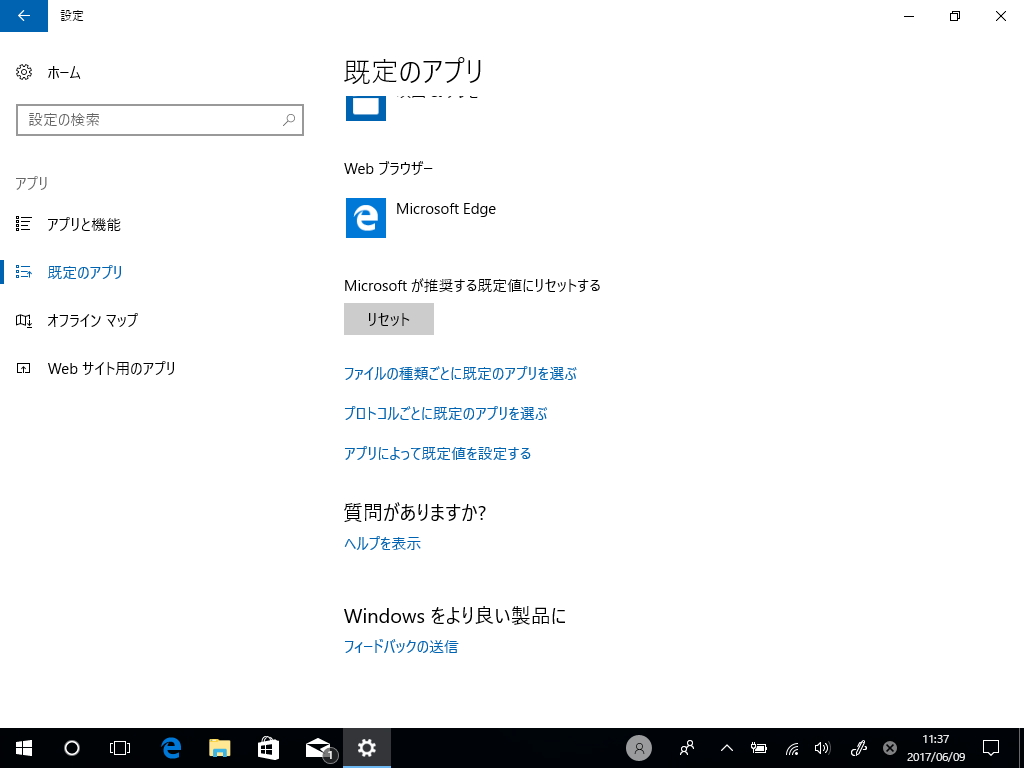
Task: Open Cortana circle on taskbar
Action: (x=72, y=748)
